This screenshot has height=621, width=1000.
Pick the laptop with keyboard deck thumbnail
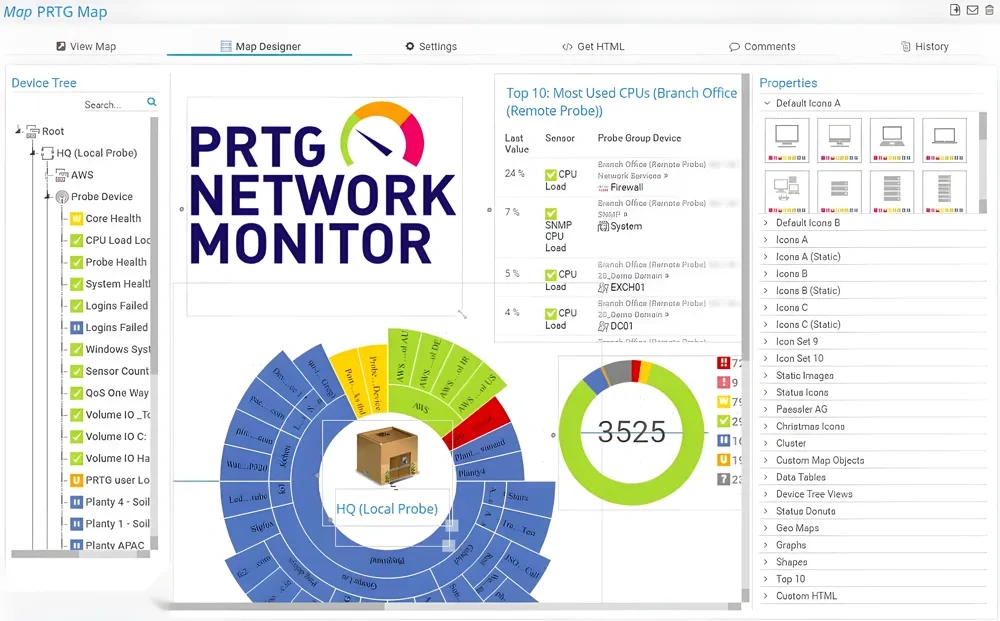892,140
